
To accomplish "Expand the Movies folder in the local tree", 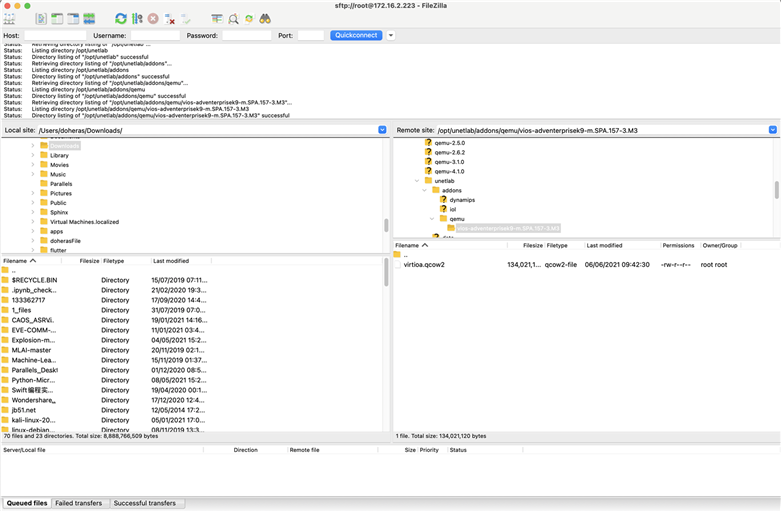I will [x=33, y=165].
